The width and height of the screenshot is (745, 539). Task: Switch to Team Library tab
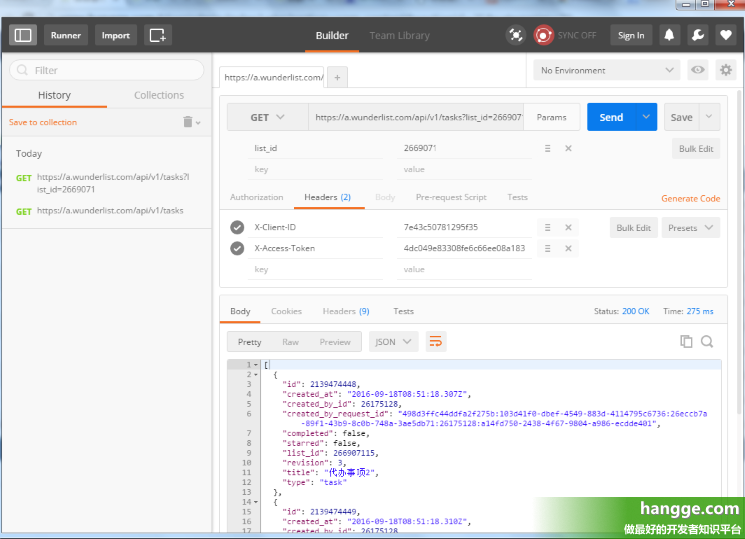(x=399, y=36)
